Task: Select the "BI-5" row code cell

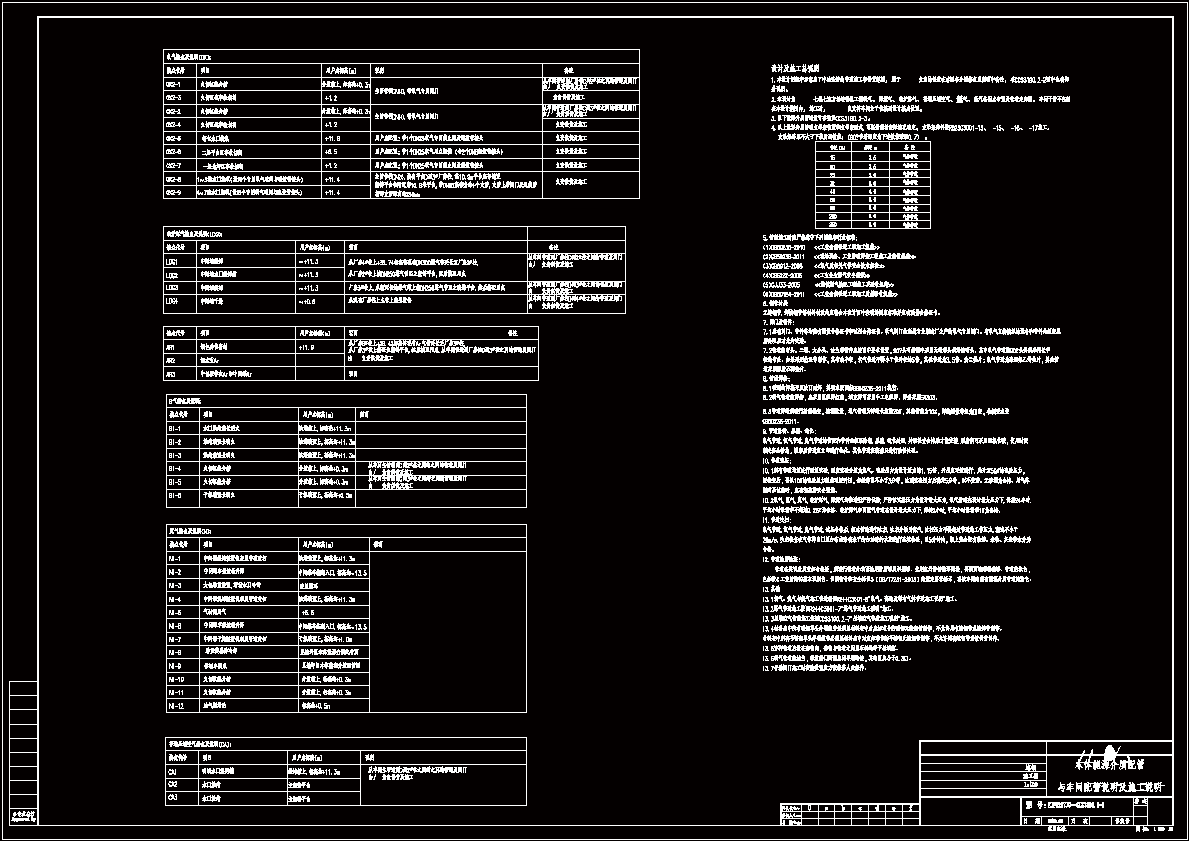Action: click(x=183, y=482)
